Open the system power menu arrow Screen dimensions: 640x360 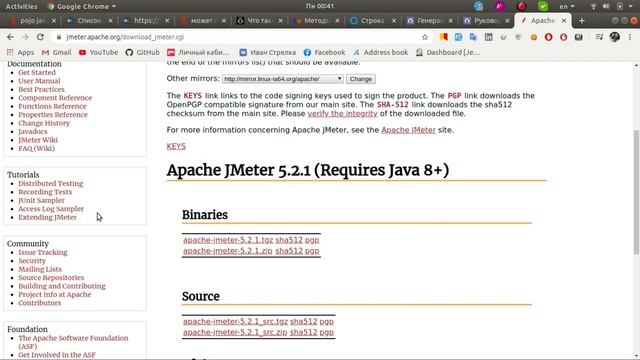[630, 7]
